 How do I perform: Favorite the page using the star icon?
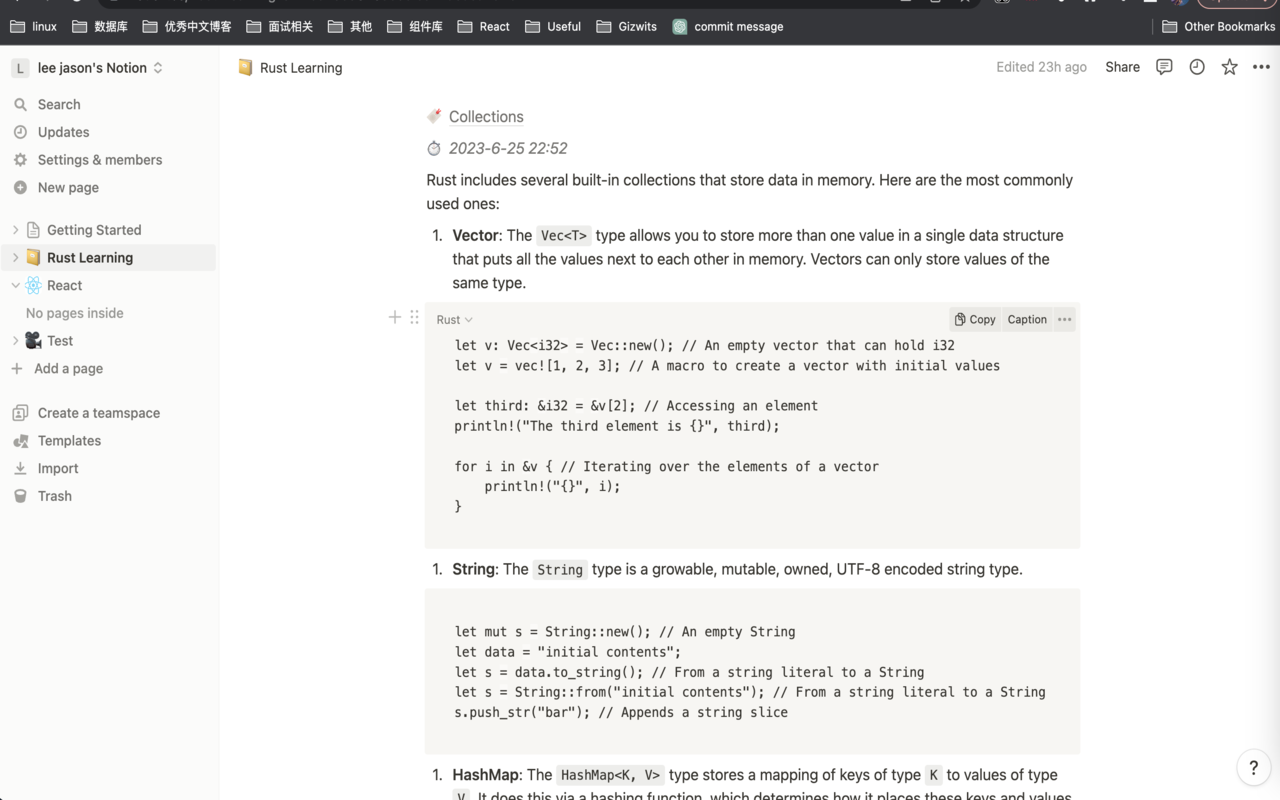tap(1228, 66)
